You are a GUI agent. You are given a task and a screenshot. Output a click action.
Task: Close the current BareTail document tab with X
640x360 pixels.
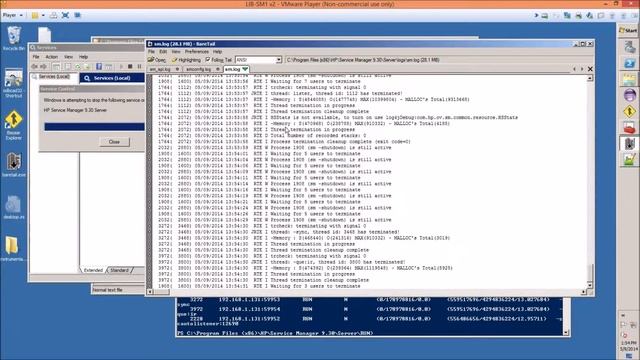(590, 69)
